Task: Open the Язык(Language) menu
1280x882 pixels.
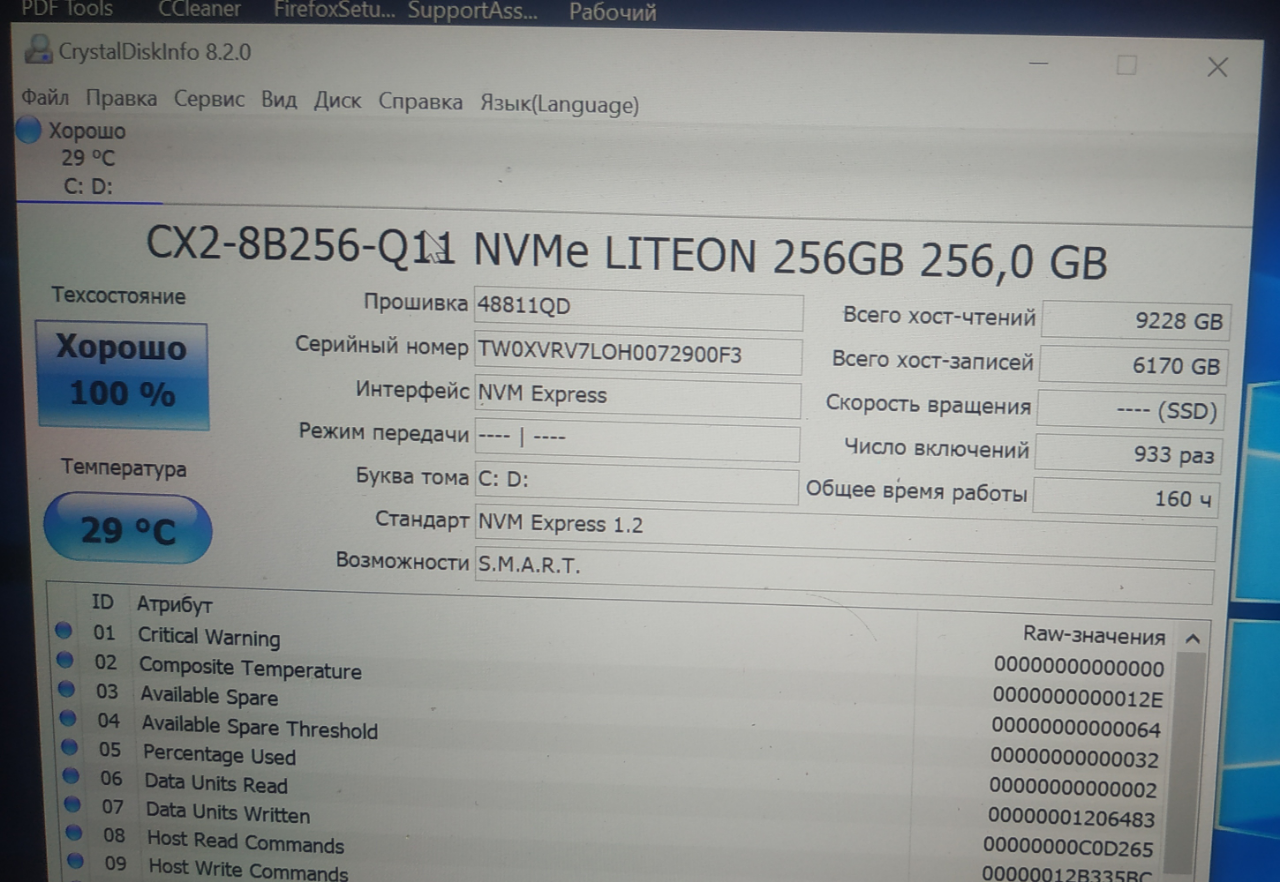Action: [x=559, y=104]
